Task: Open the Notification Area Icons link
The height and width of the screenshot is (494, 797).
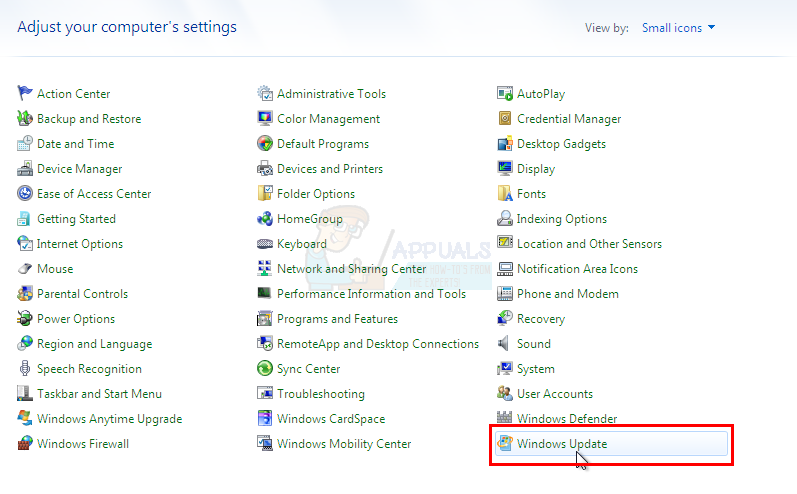Action: [x=577, y=269]
